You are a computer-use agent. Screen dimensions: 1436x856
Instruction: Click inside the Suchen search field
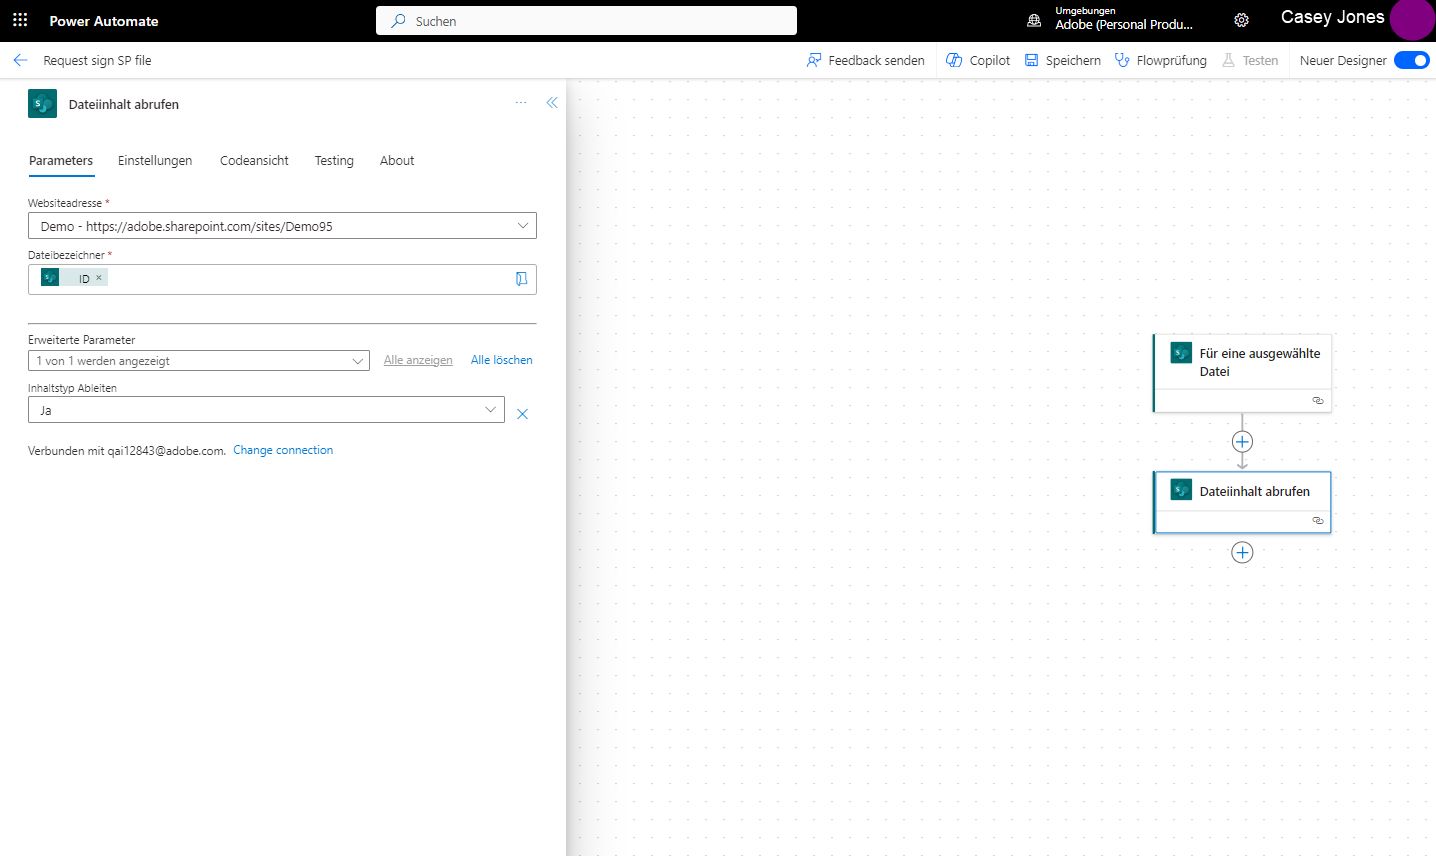click(x=586, y=20)
